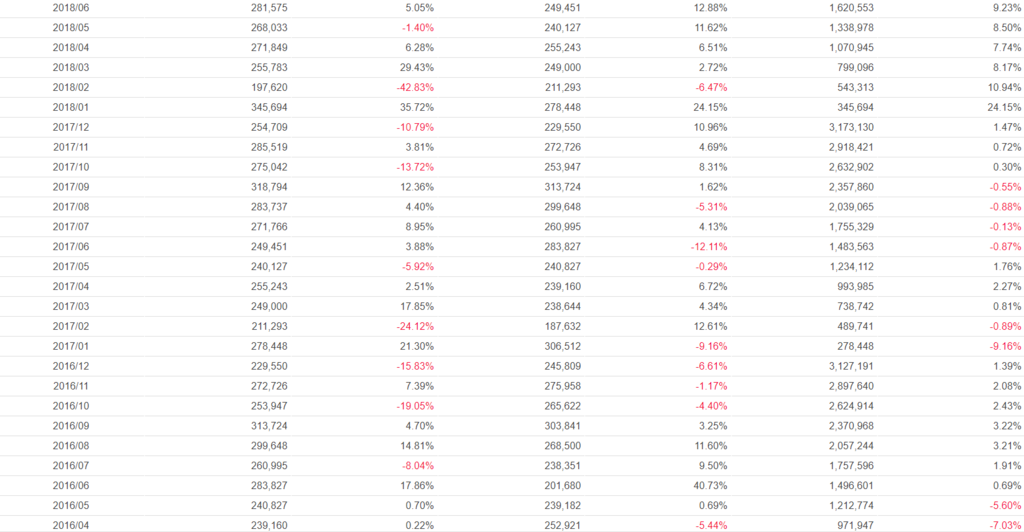The width and height of the screenshot is (1024, 532).
Task: Click the 2017/02 row date
Action: 71,326
